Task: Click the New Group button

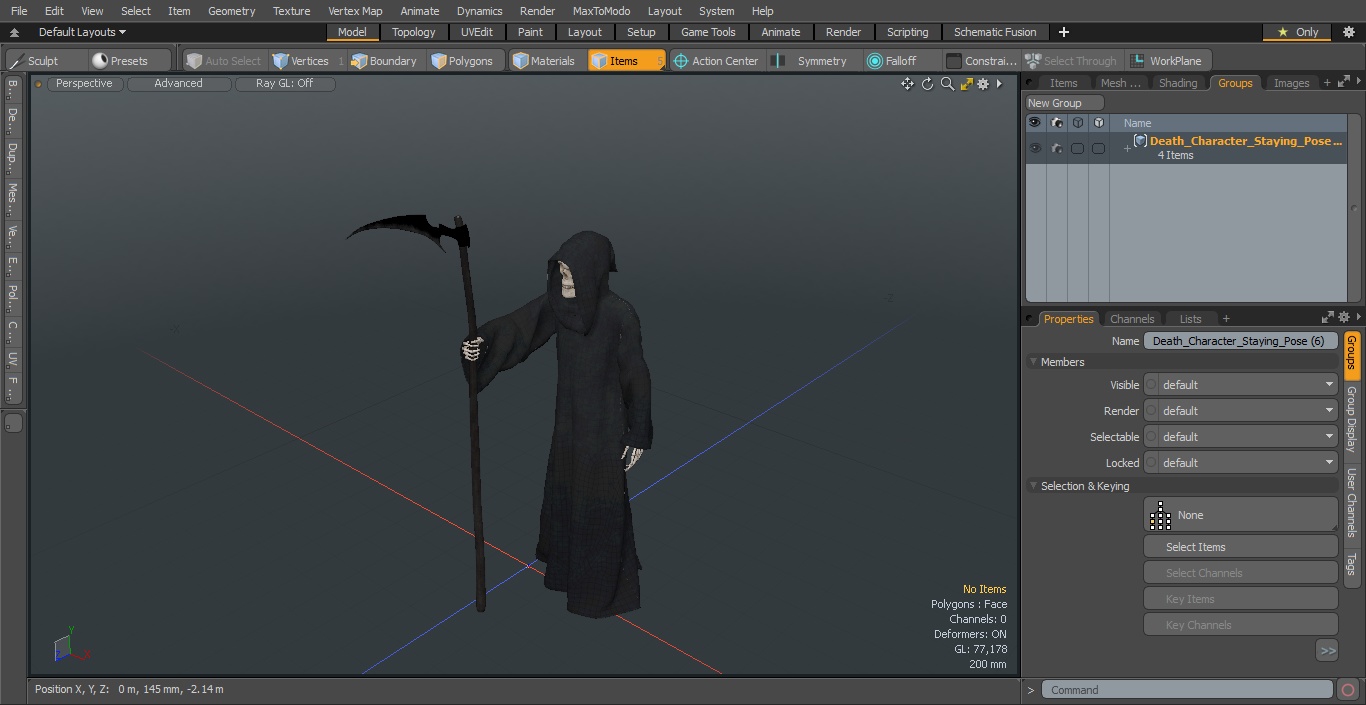Action: click(1065, 103)
